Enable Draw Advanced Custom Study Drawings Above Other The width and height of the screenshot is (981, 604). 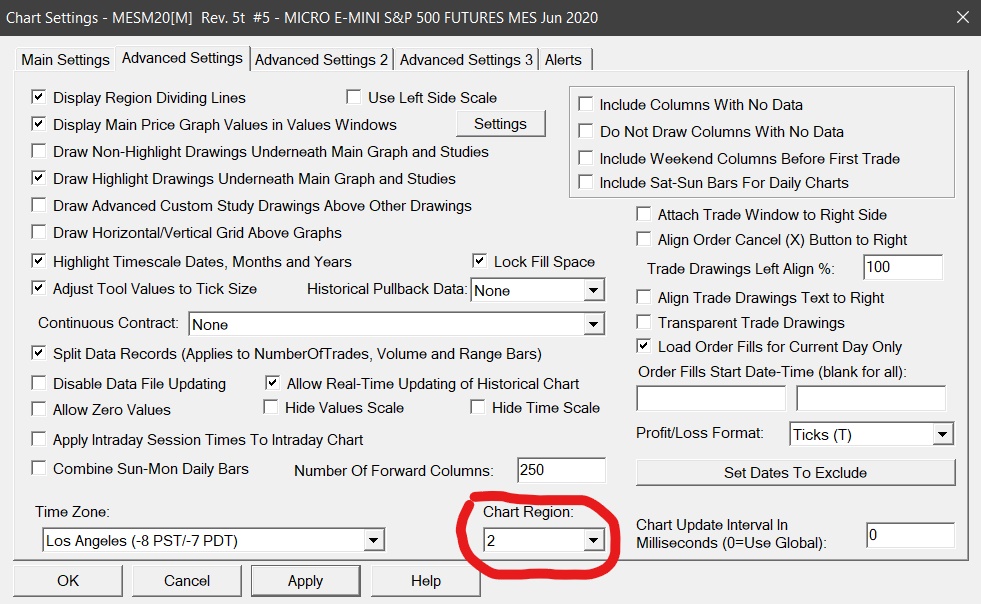tap(39, 205)
